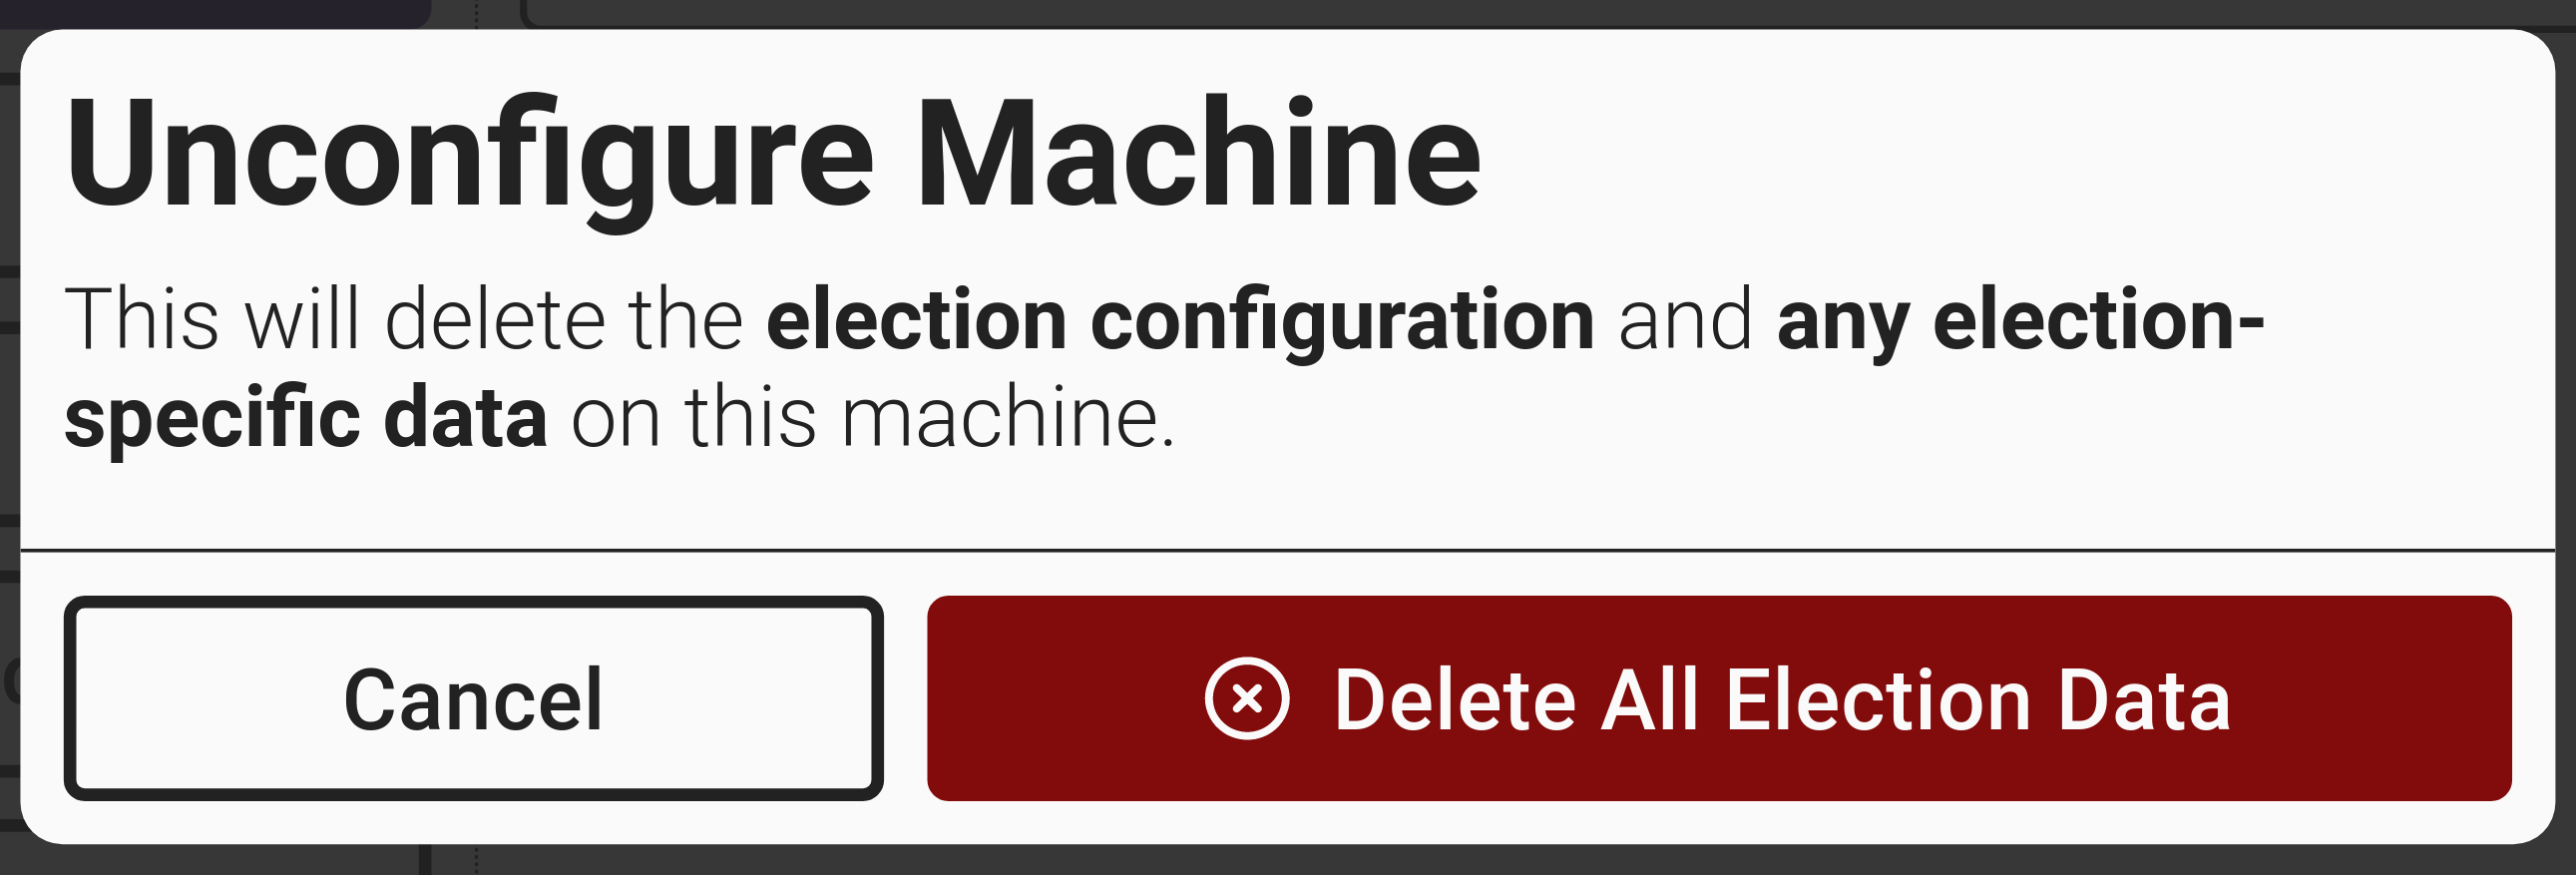Cancel the Unconfigure Machine dialog
This screenshot has height=875, width=2576.
(x=473, y=699)
